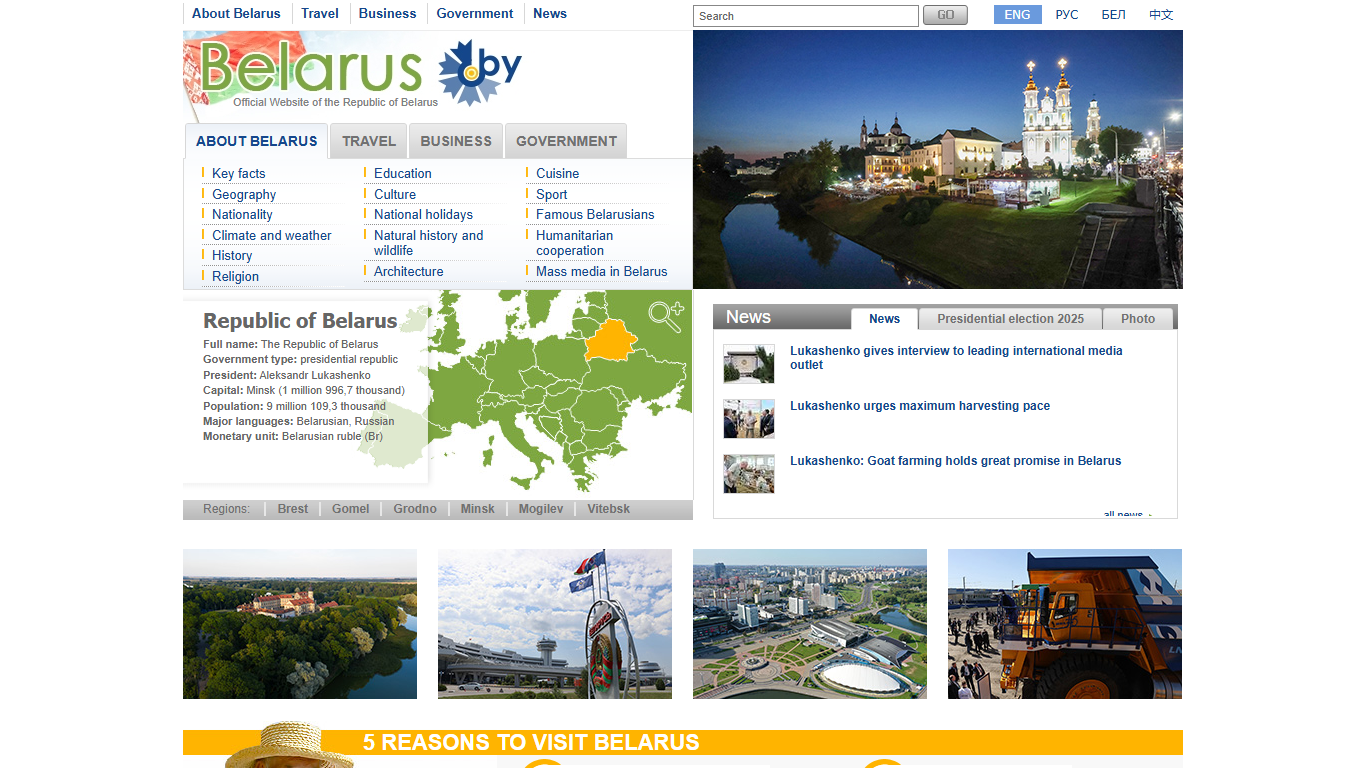Click the GO search button

(945, 15)
